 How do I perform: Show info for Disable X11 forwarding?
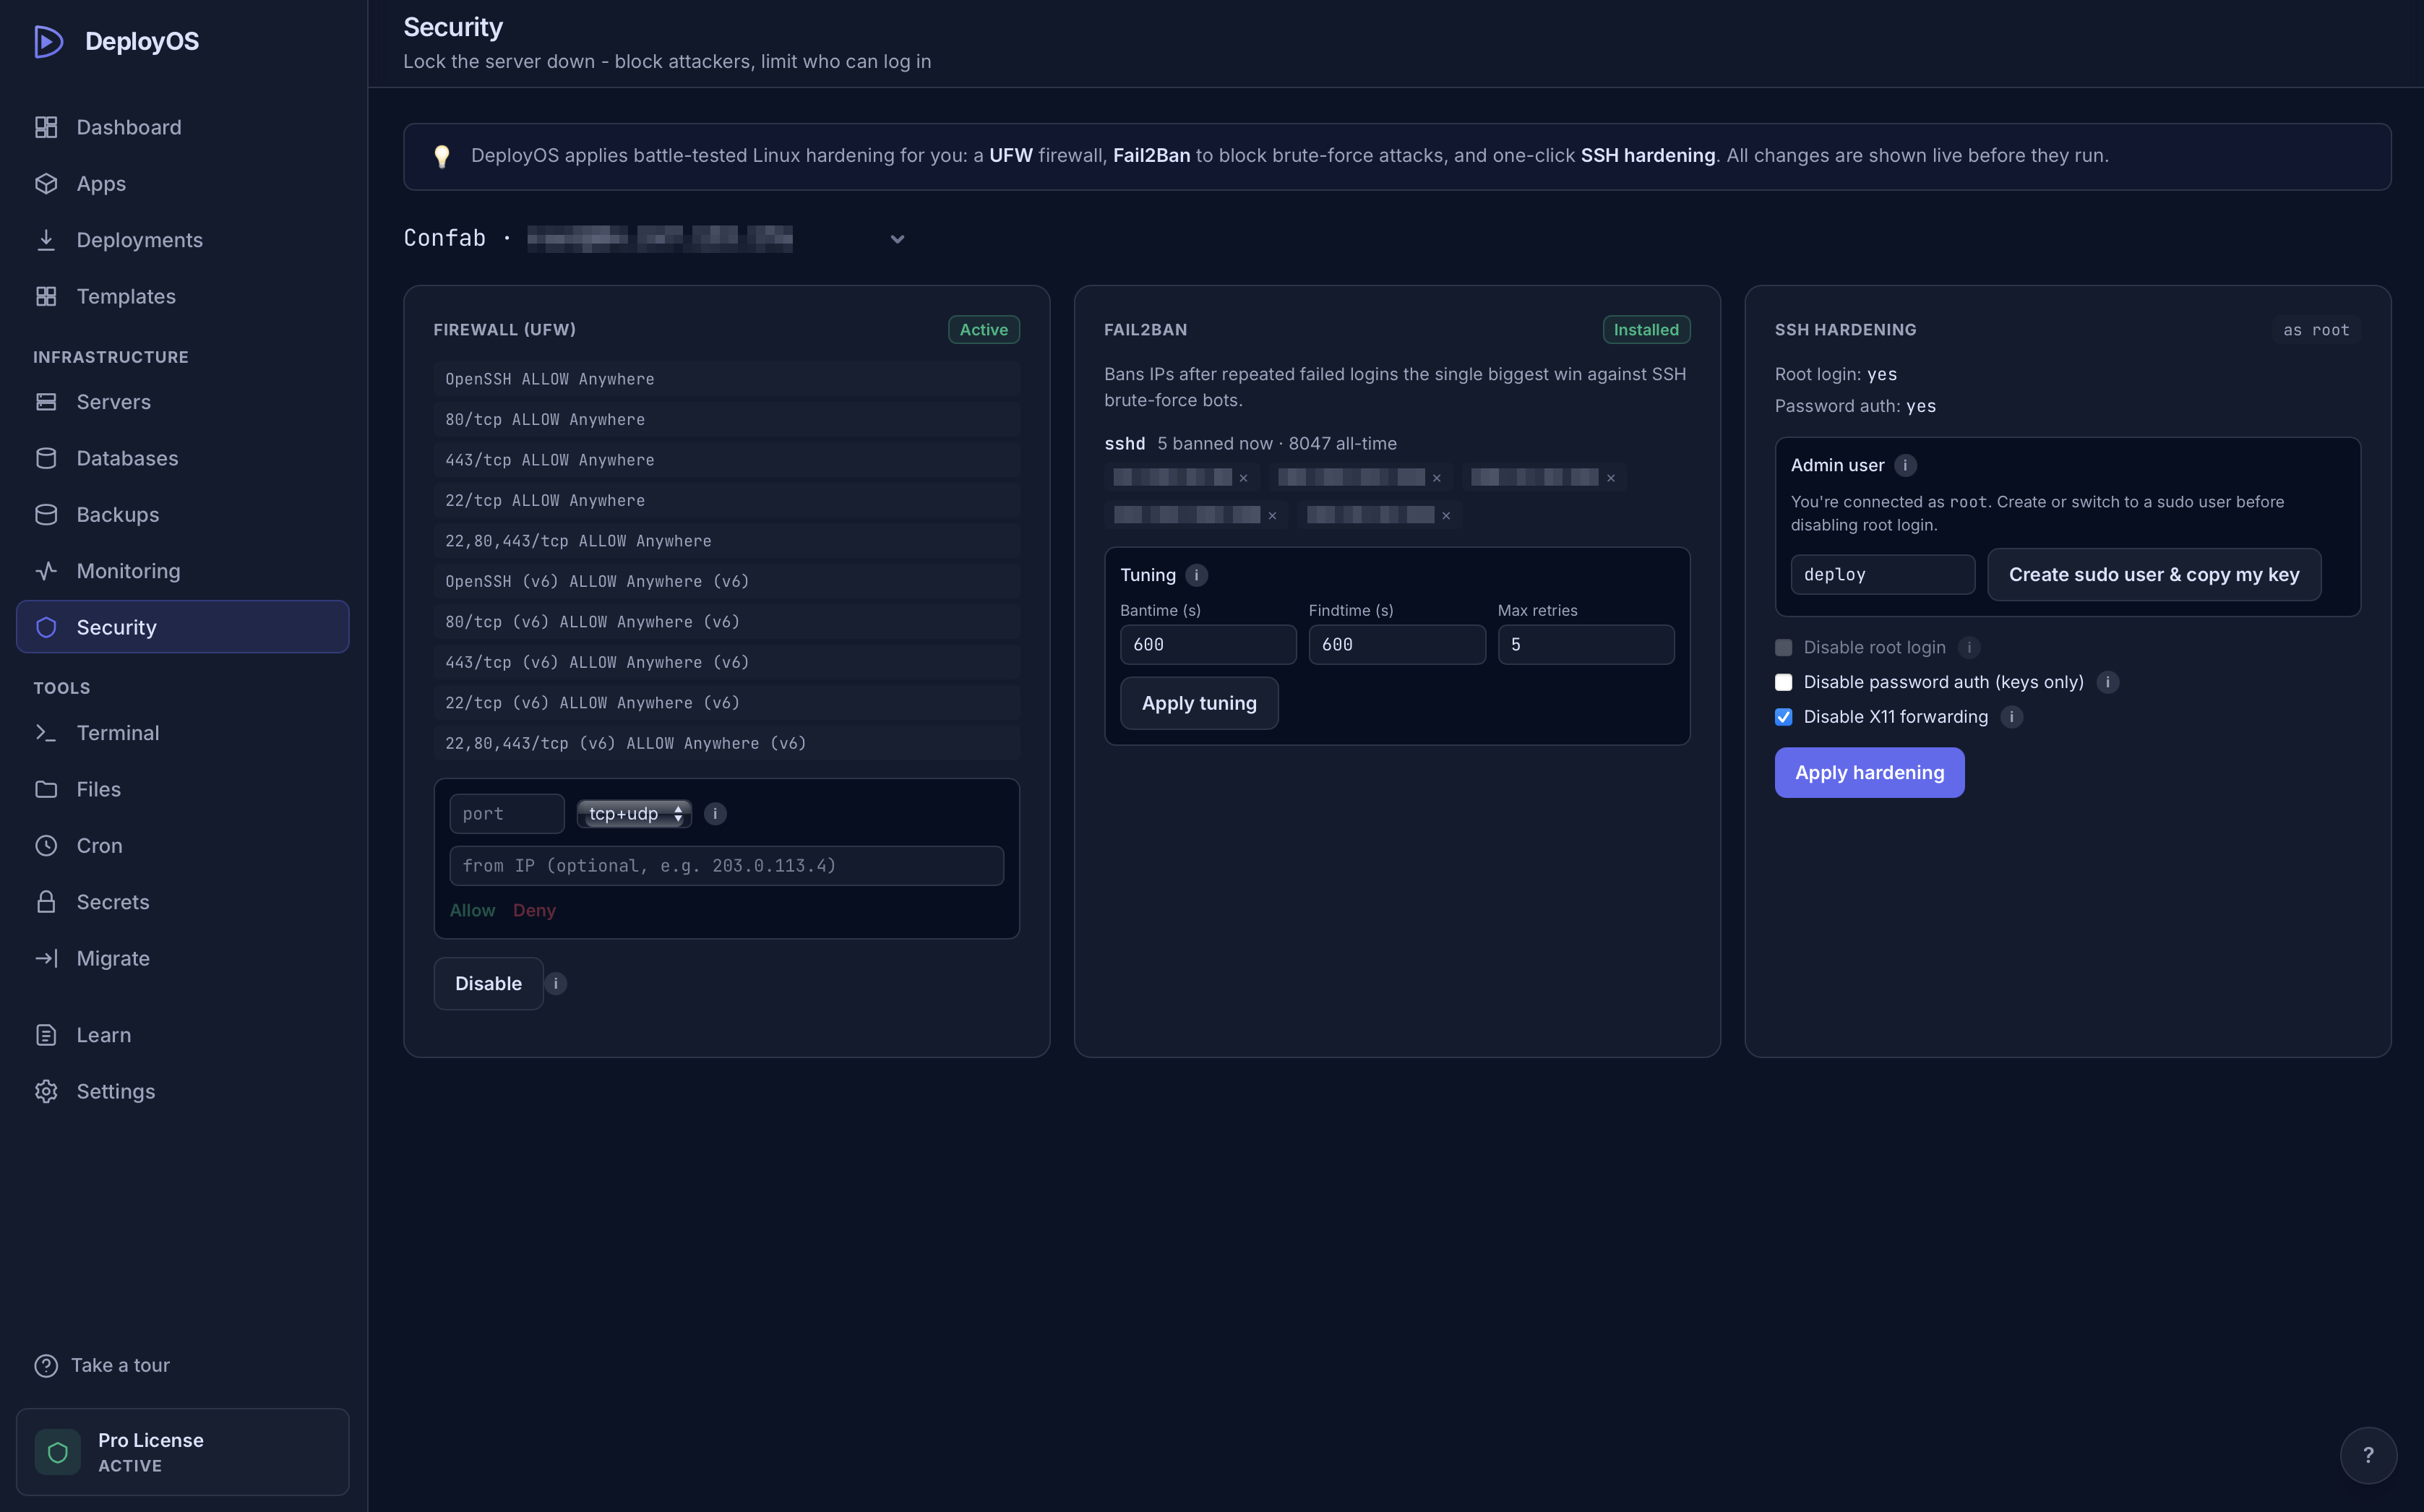(2011, 717)
